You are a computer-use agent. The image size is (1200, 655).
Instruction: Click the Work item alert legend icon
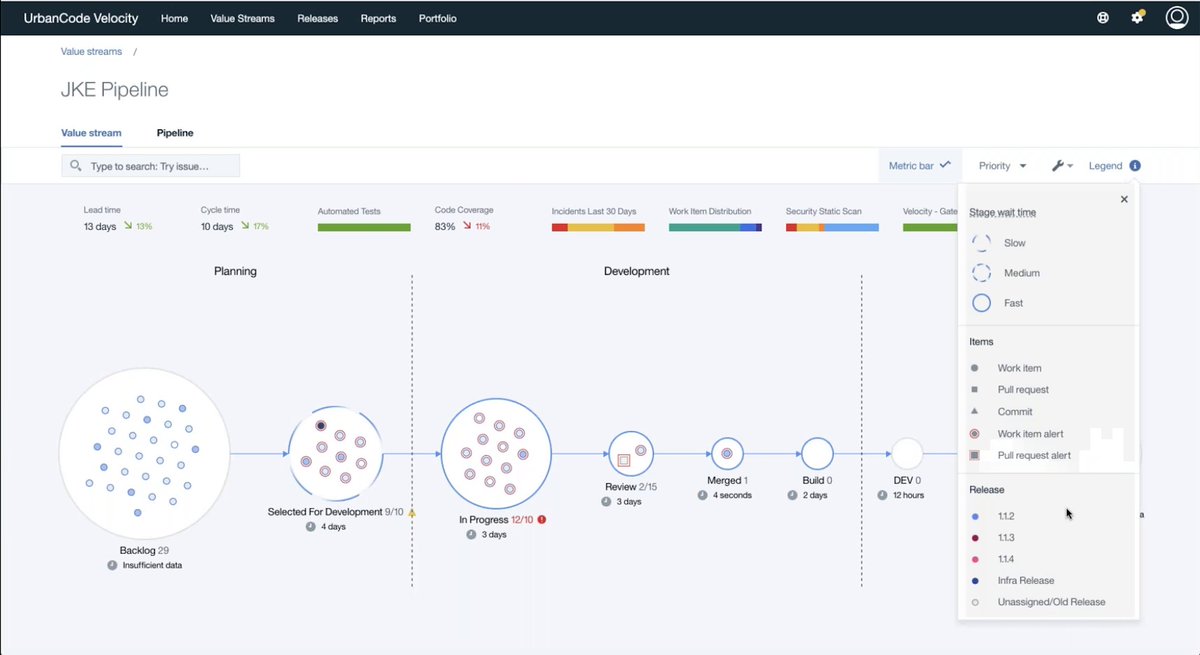click(975, 433)
